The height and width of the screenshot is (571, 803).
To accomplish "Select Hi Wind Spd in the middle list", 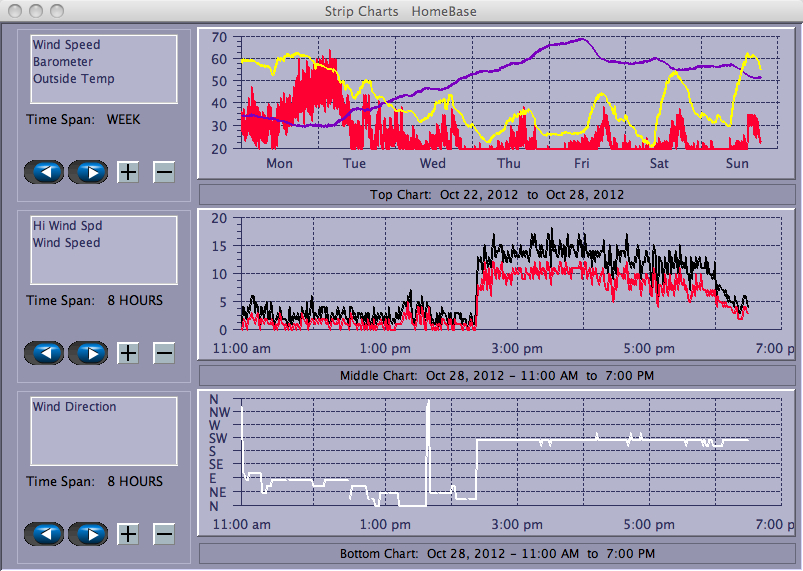I will [67, 226].
